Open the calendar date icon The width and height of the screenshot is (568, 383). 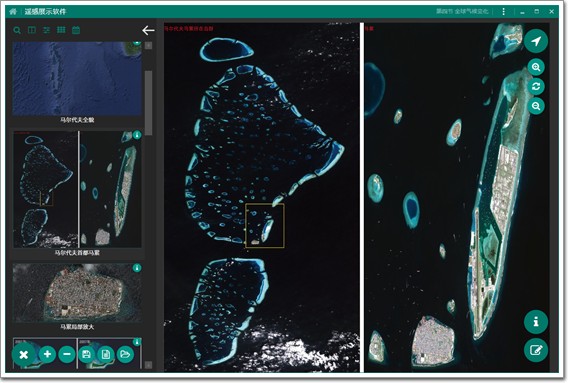pos(76,30)
